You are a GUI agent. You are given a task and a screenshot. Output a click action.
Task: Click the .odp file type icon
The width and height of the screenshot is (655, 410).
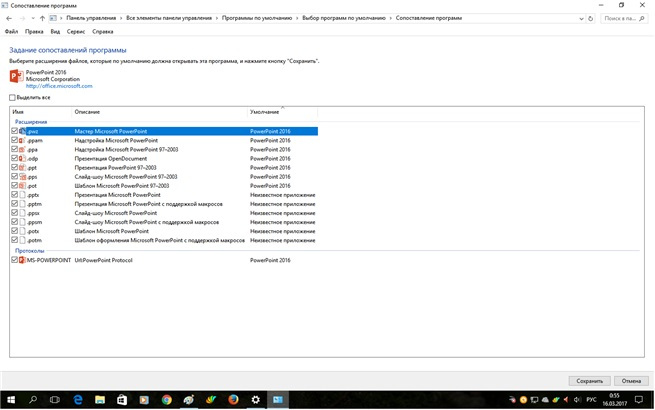point(22,159)
